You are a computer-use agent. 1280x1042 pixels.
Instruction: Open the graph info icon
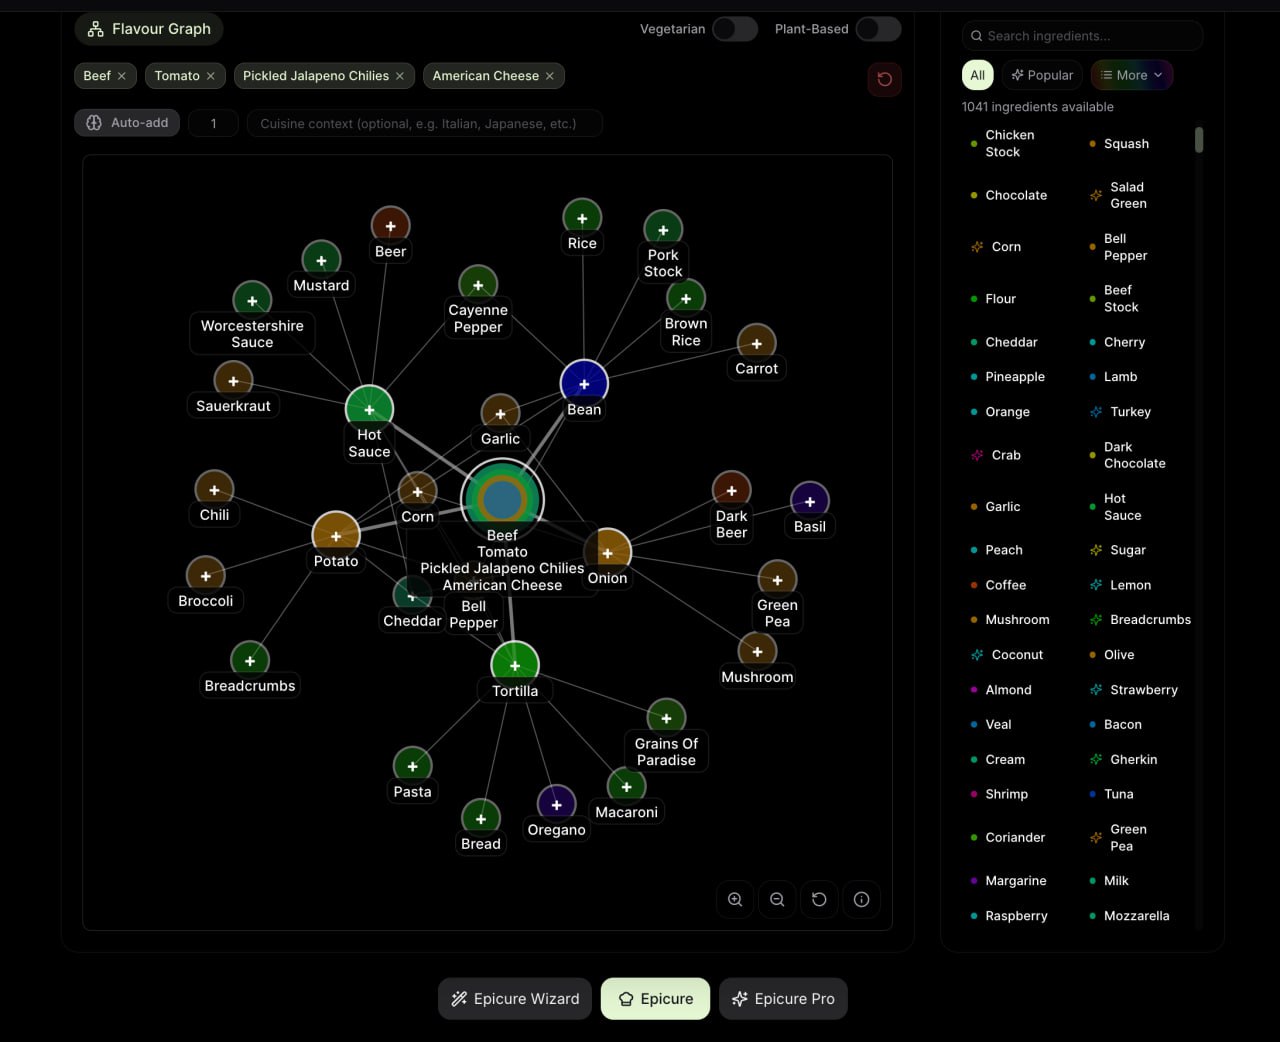coord(861,899)
